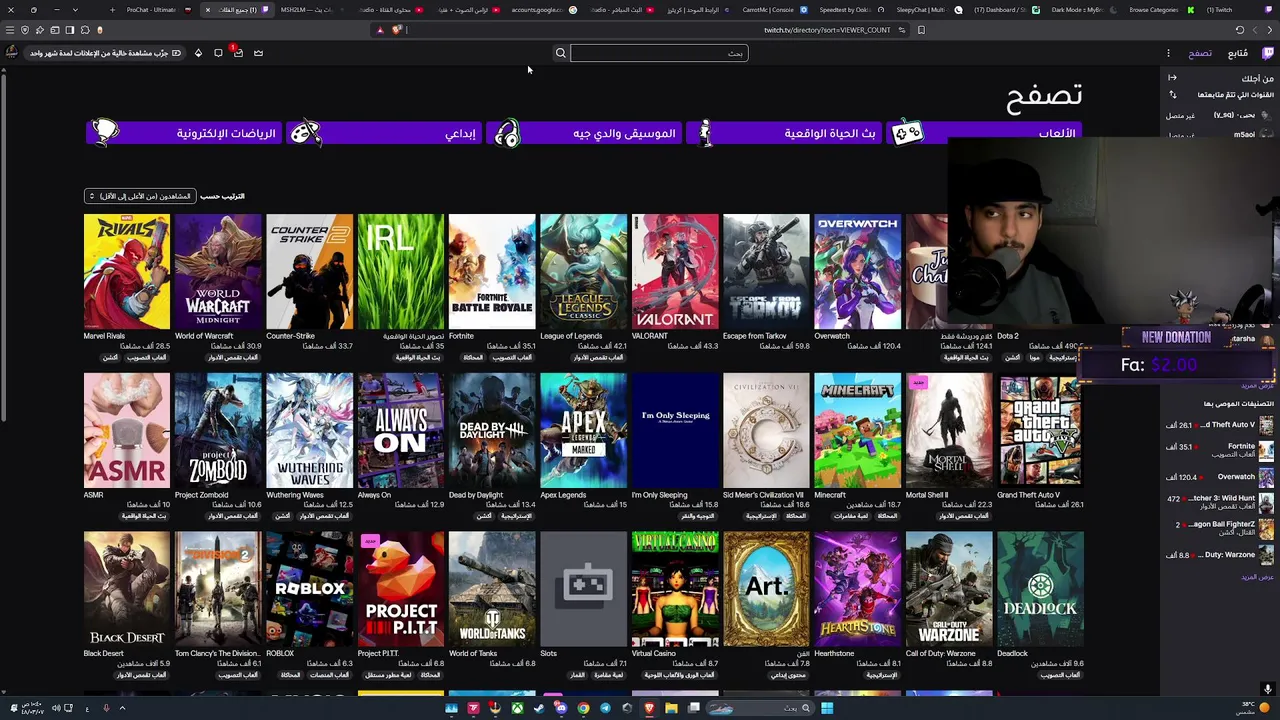Open the Fortnite Battle Royale cover

pos(492,272)
